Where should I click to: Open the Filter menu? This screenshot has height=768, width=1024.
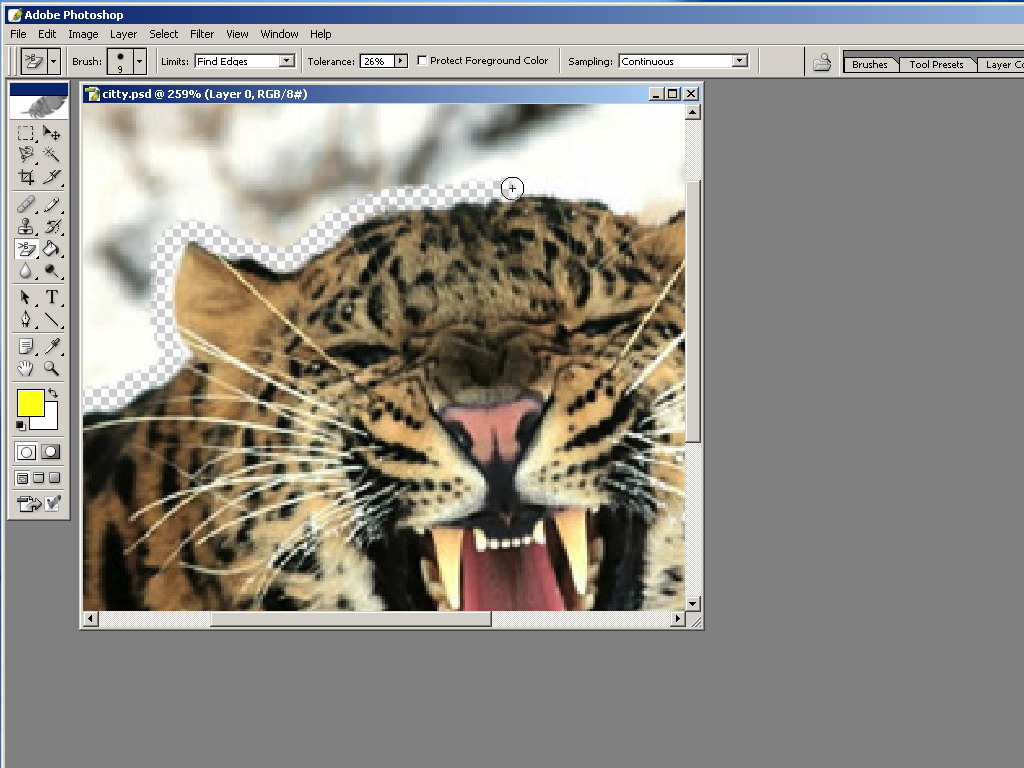202,34
